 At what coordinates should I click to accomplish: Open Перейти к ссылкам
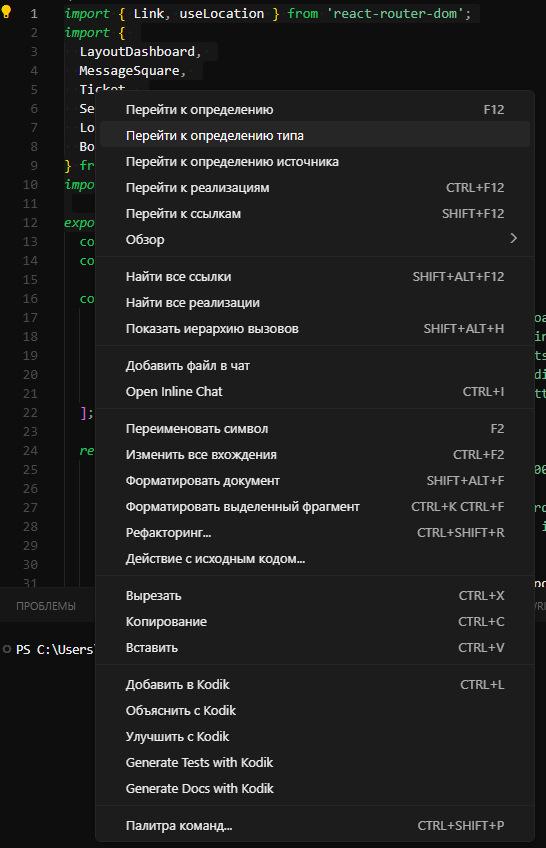point(315,214)
